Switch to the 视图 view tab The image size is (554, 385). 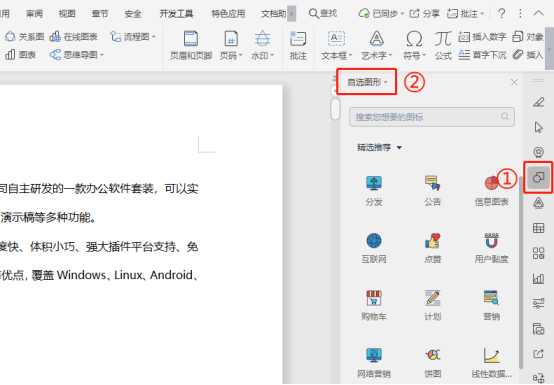pyautogui.click(x=67, y=14)
